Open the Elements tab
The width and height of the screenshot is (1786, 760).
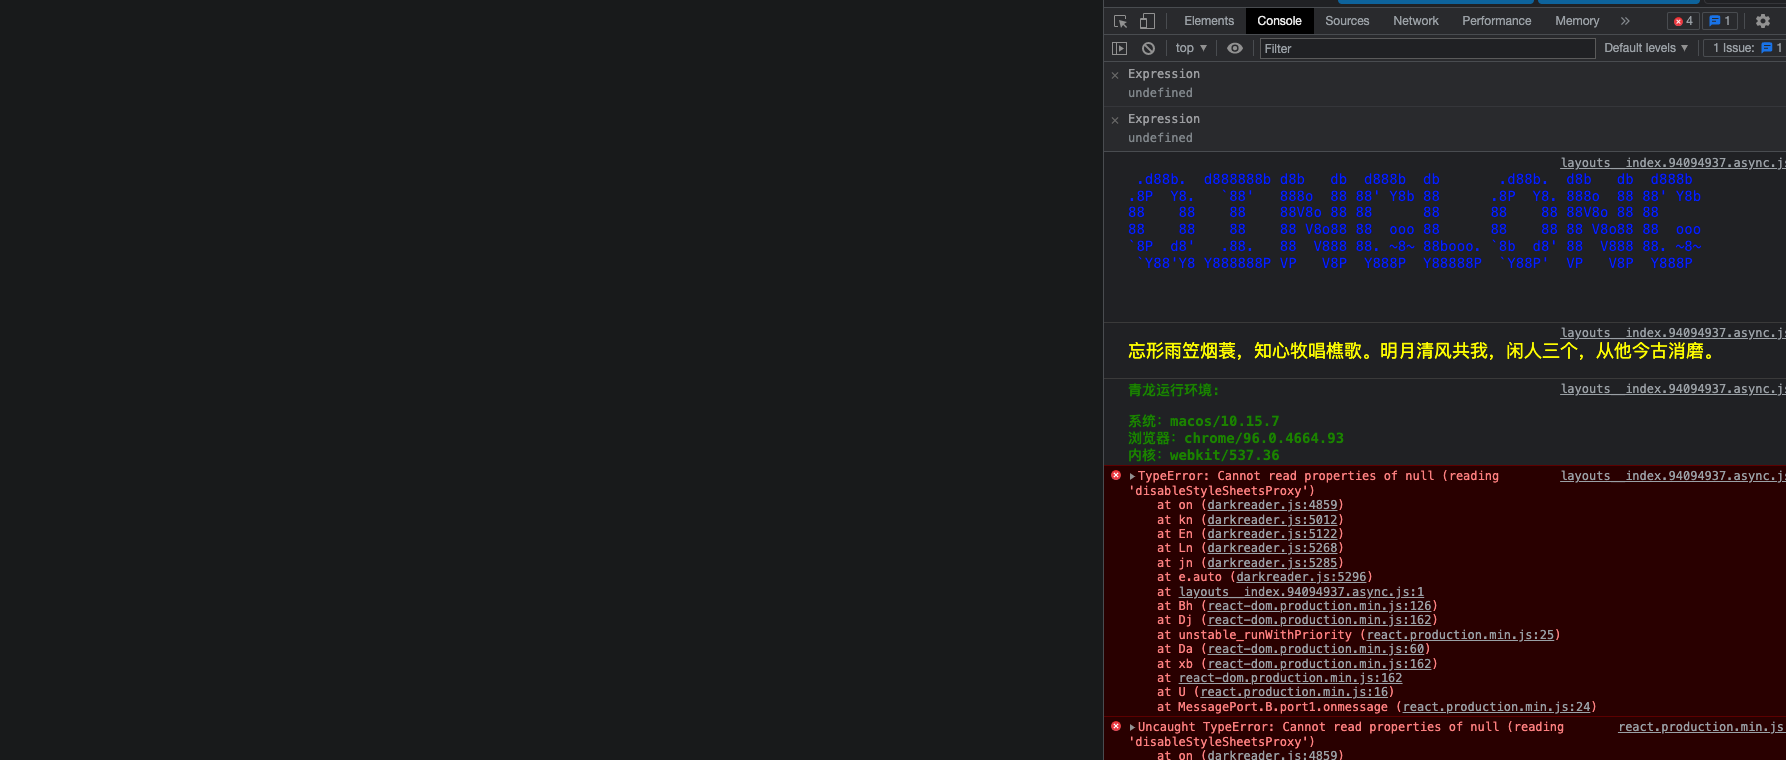pos(1209,21)
